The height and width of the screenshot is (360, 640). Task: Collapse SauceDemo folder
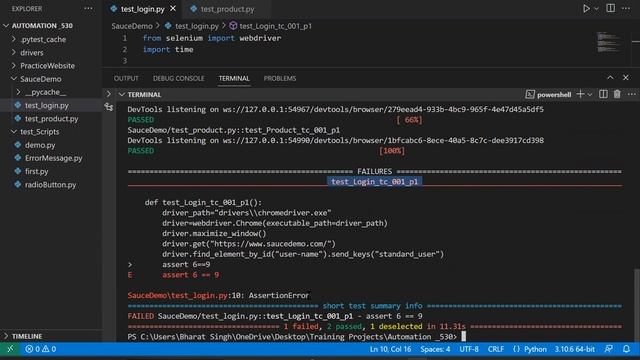pos(13,79)
